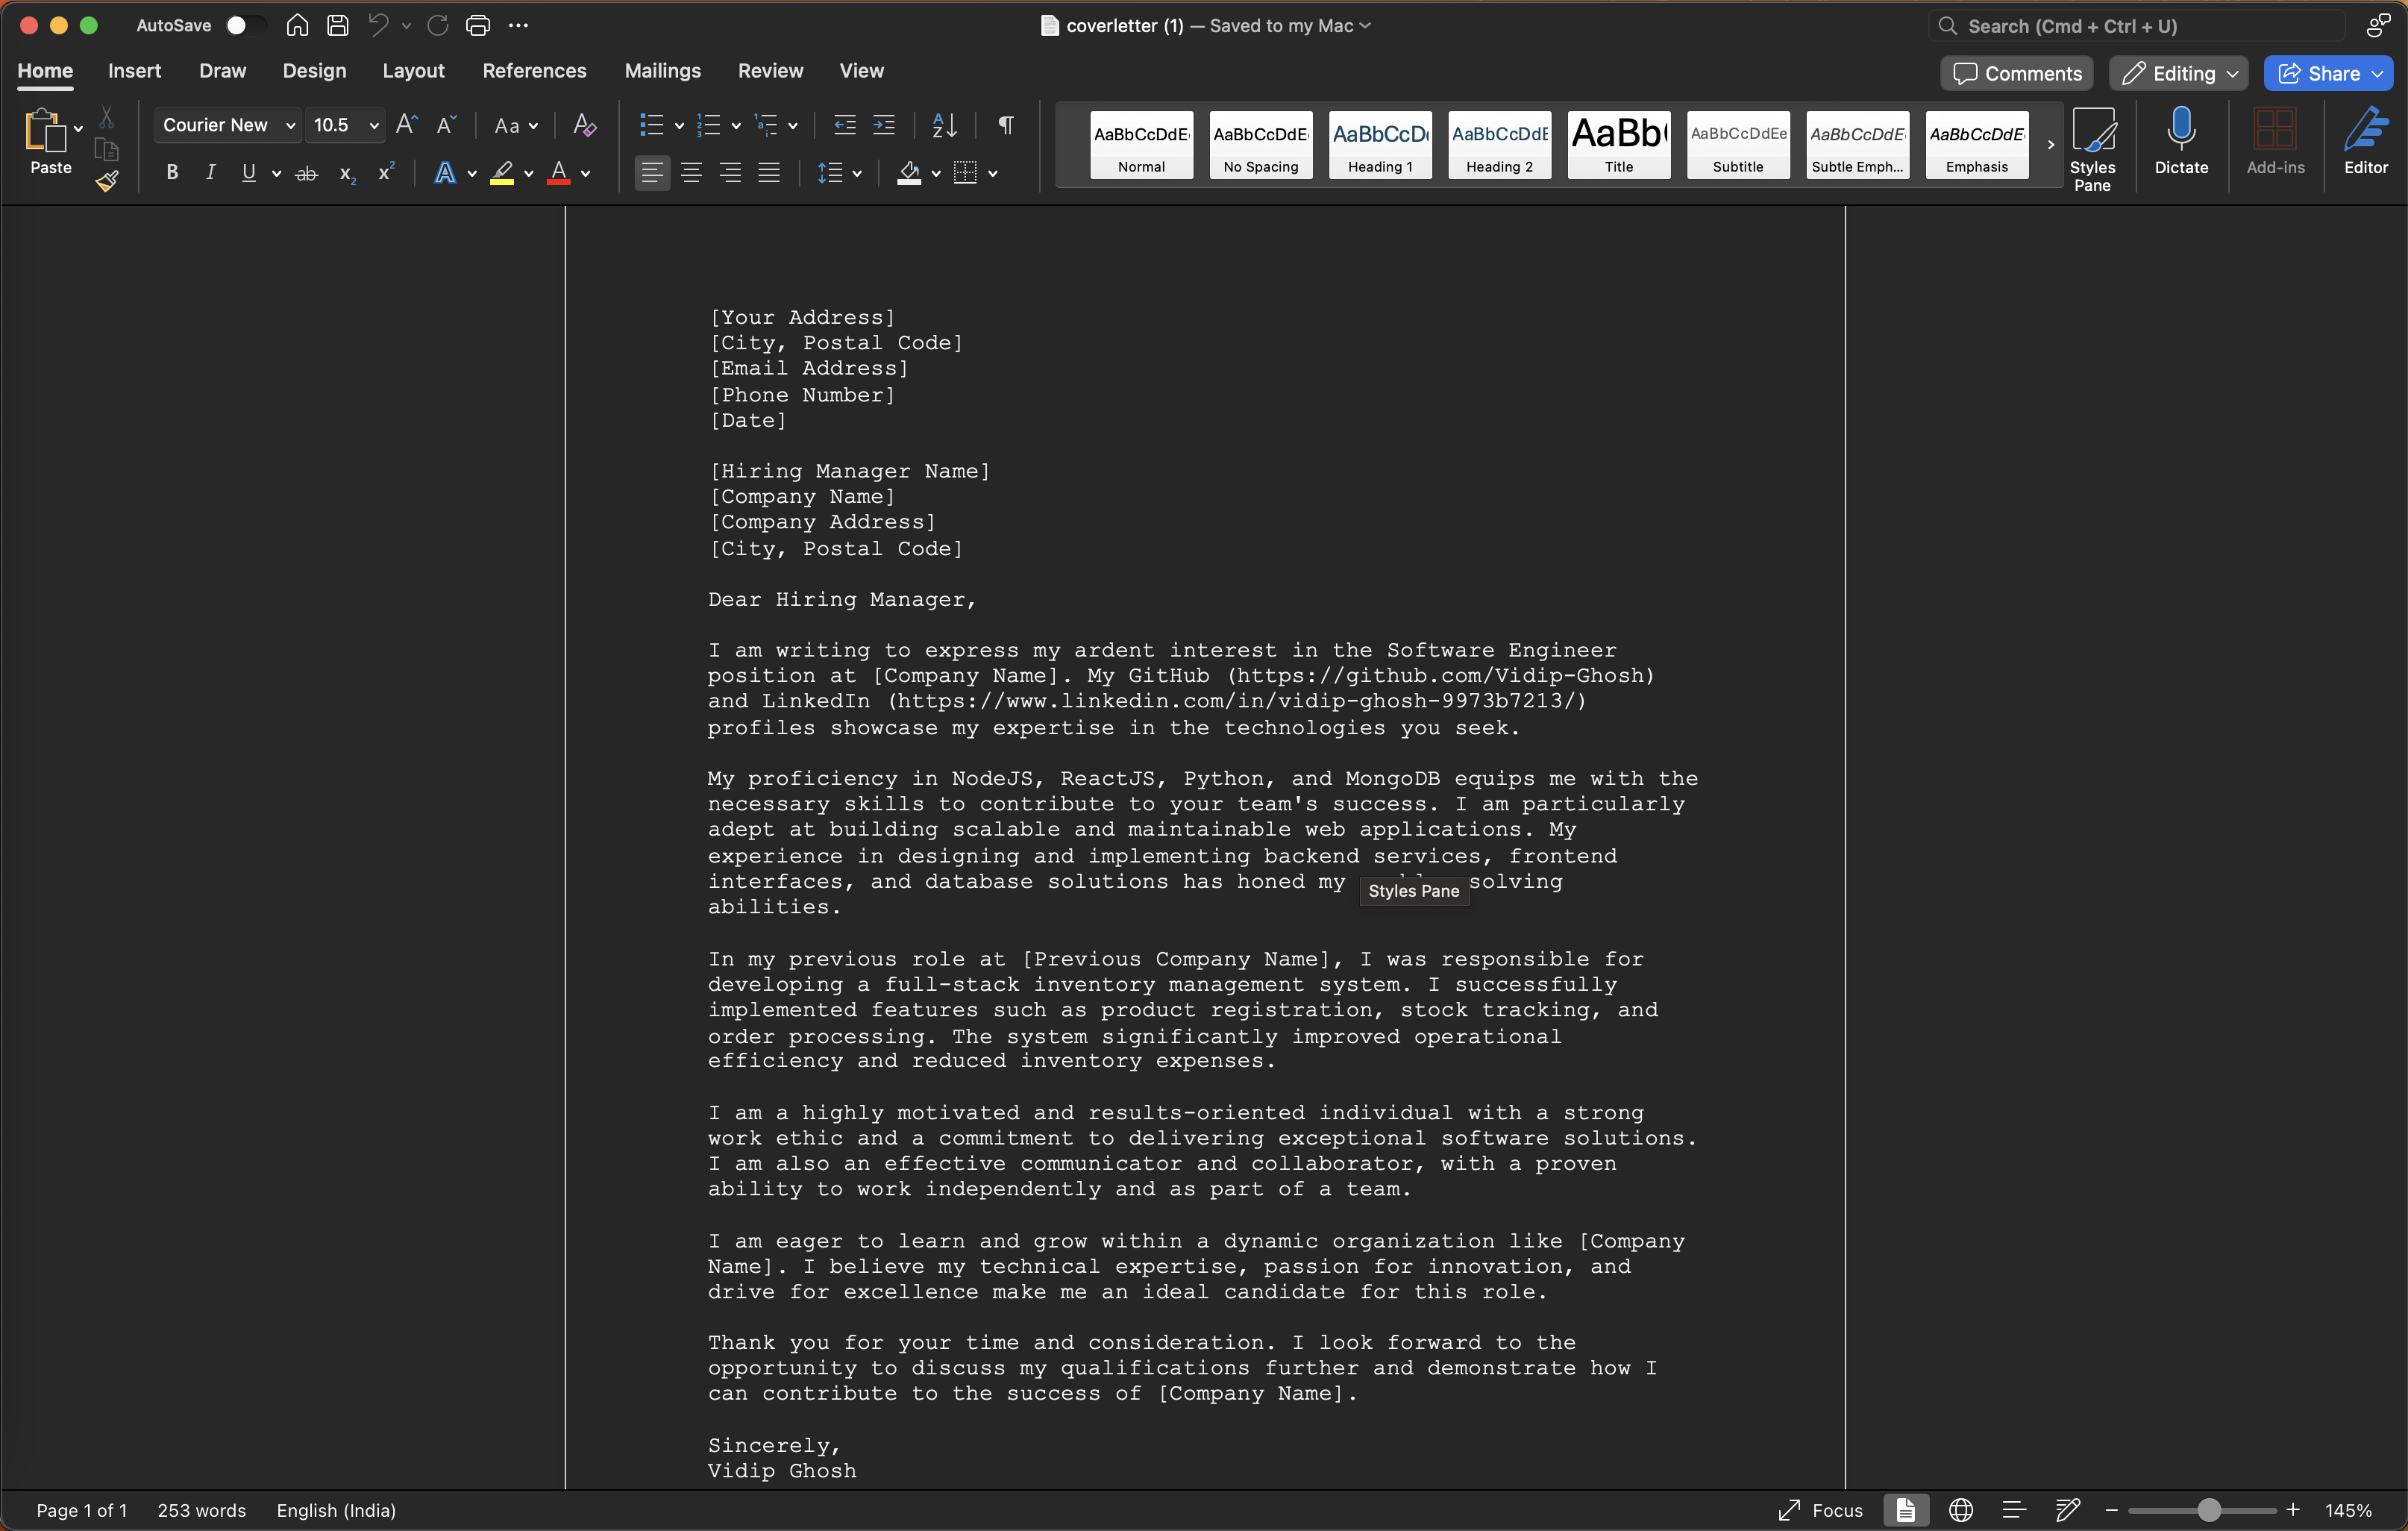Screen dimensions: 2408x1531
Task: Switch to Web Layout view icon
Action: click(1960, 1510)
